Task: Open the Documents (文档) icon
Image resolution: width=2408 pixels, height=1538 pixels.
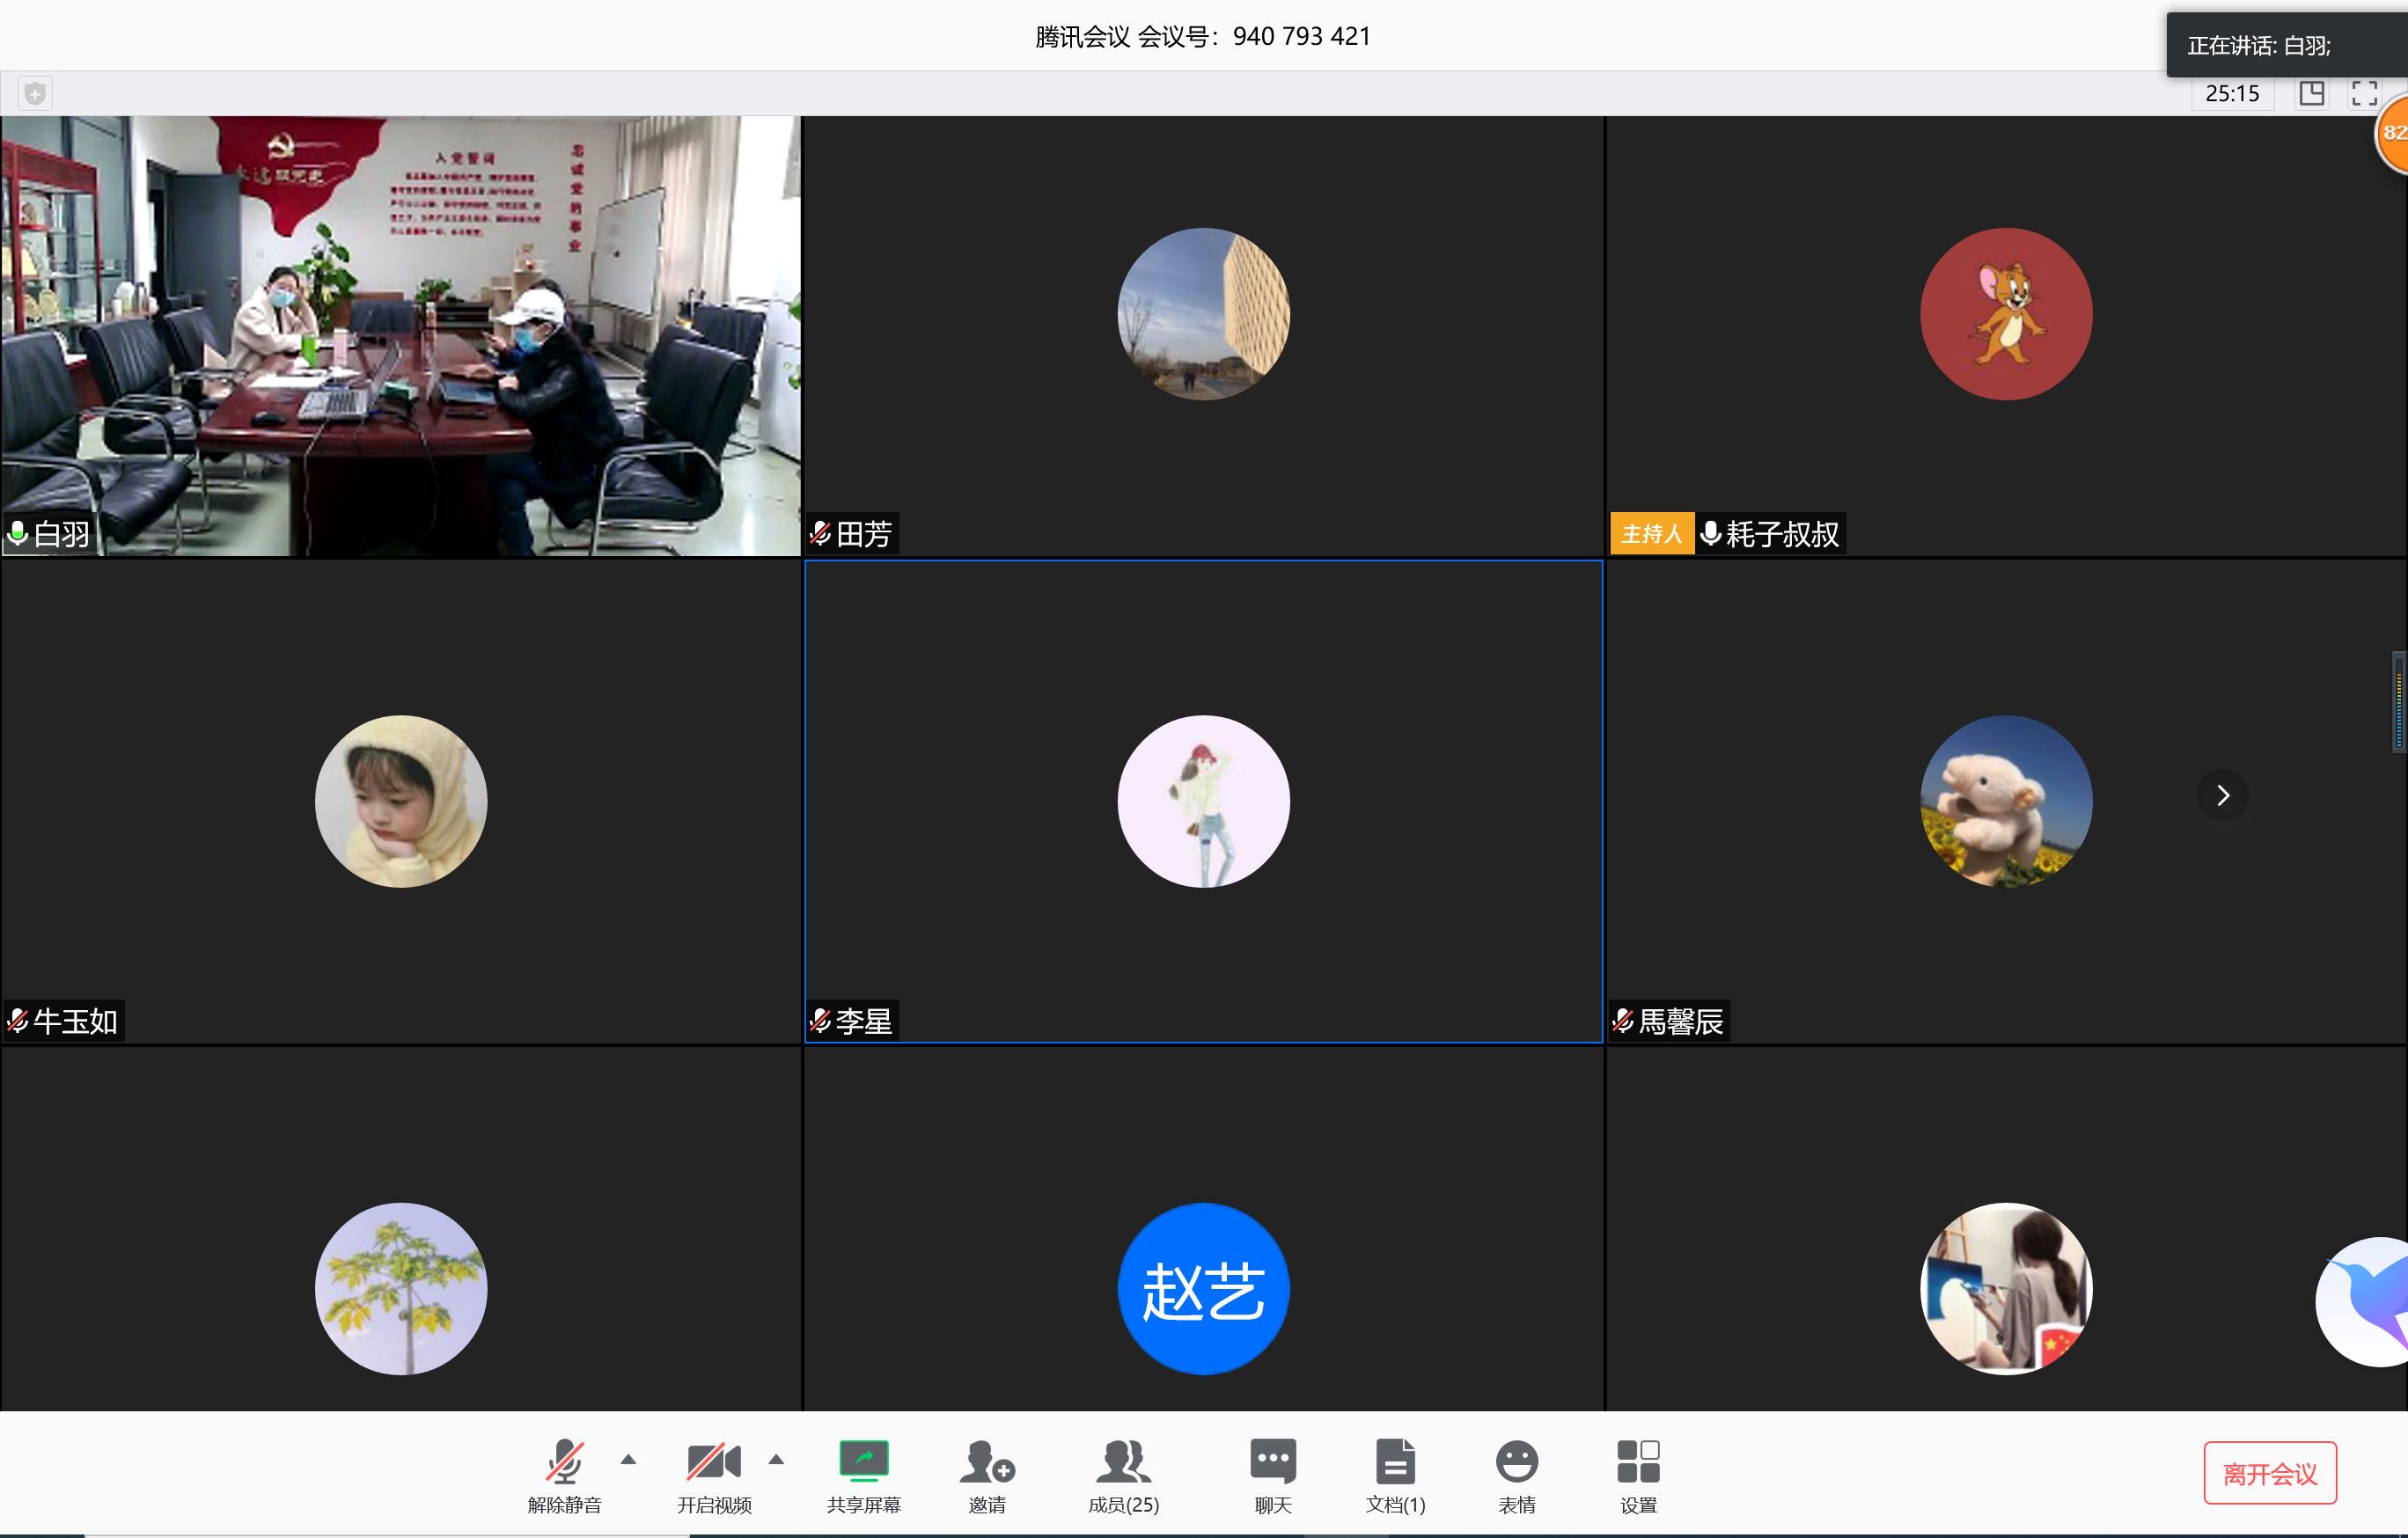Action: (x=1395, y=1462)
